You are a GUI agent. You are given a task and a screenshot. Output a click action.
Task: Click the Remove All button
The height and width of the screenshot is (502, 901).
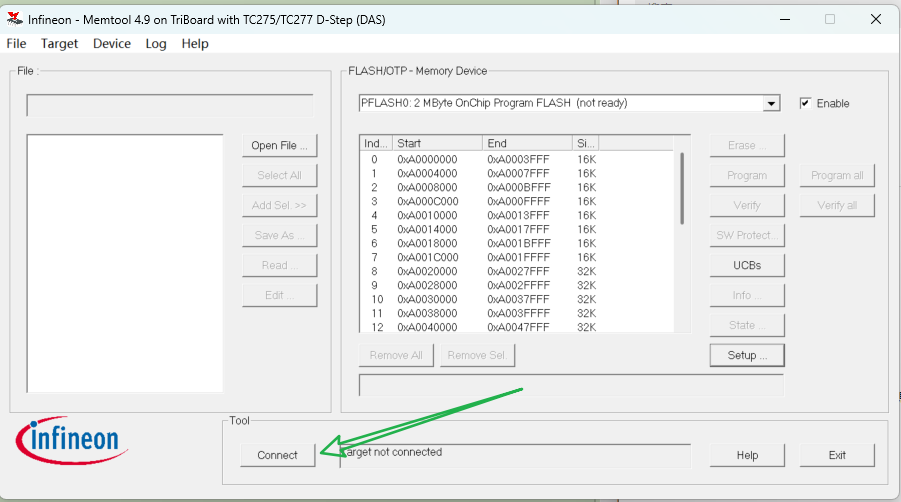[x=396, y=355]
